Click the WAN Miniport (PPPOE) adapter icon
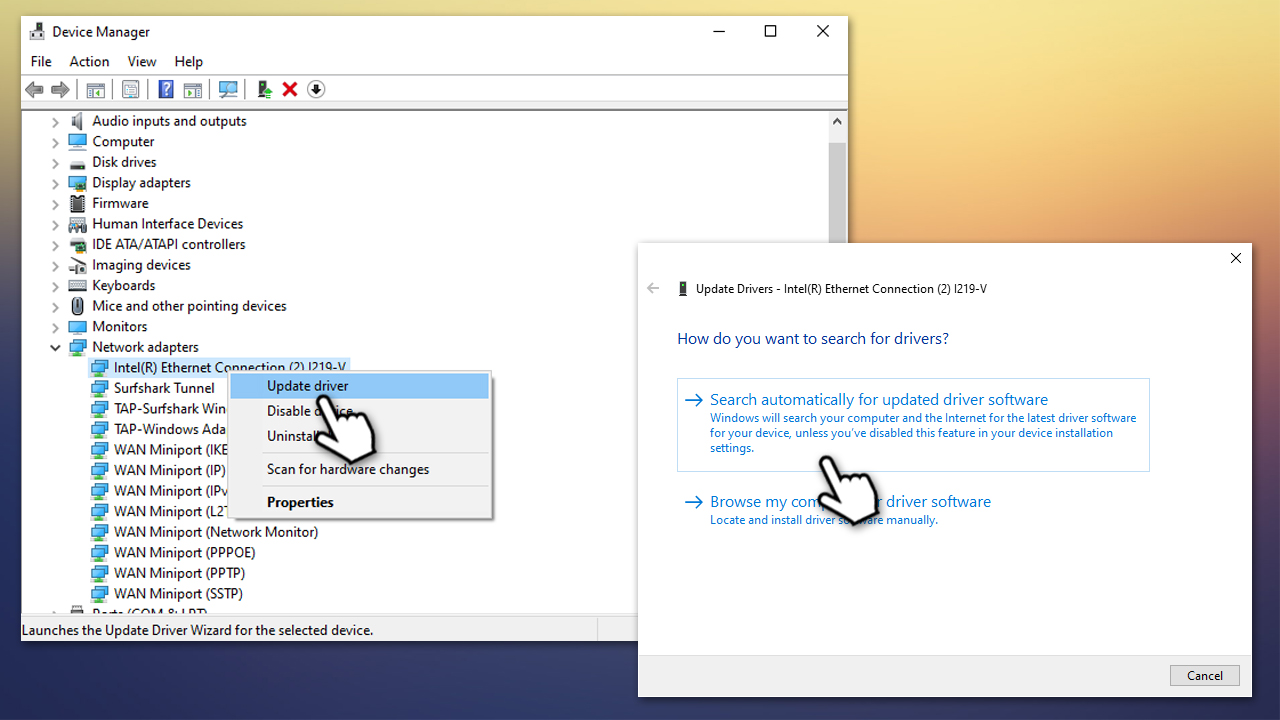 [x=99, y=552]
